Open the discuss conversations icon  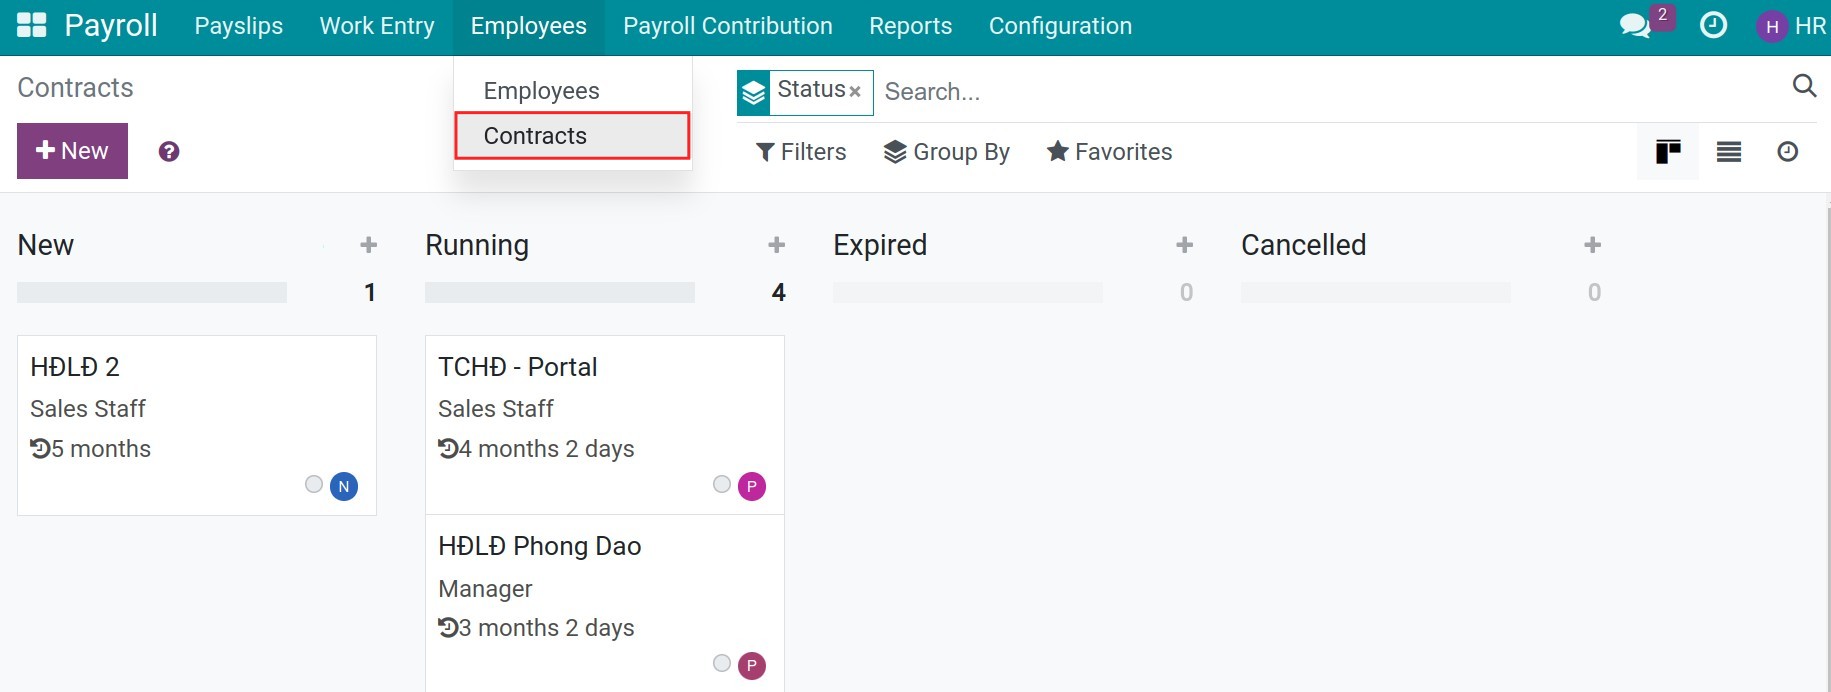[x=1635, y=26]
